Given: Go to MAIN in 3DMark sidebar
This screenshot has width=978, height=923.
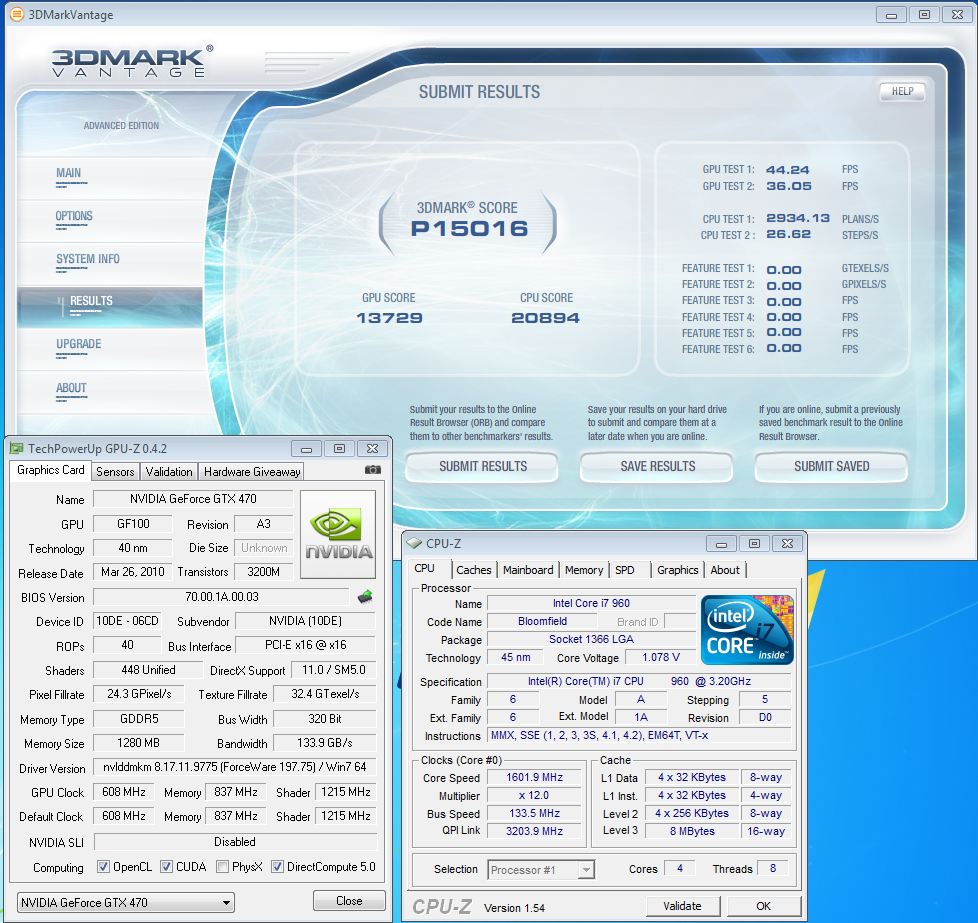Looking at the screenshot, I should [x=69, y=173].
